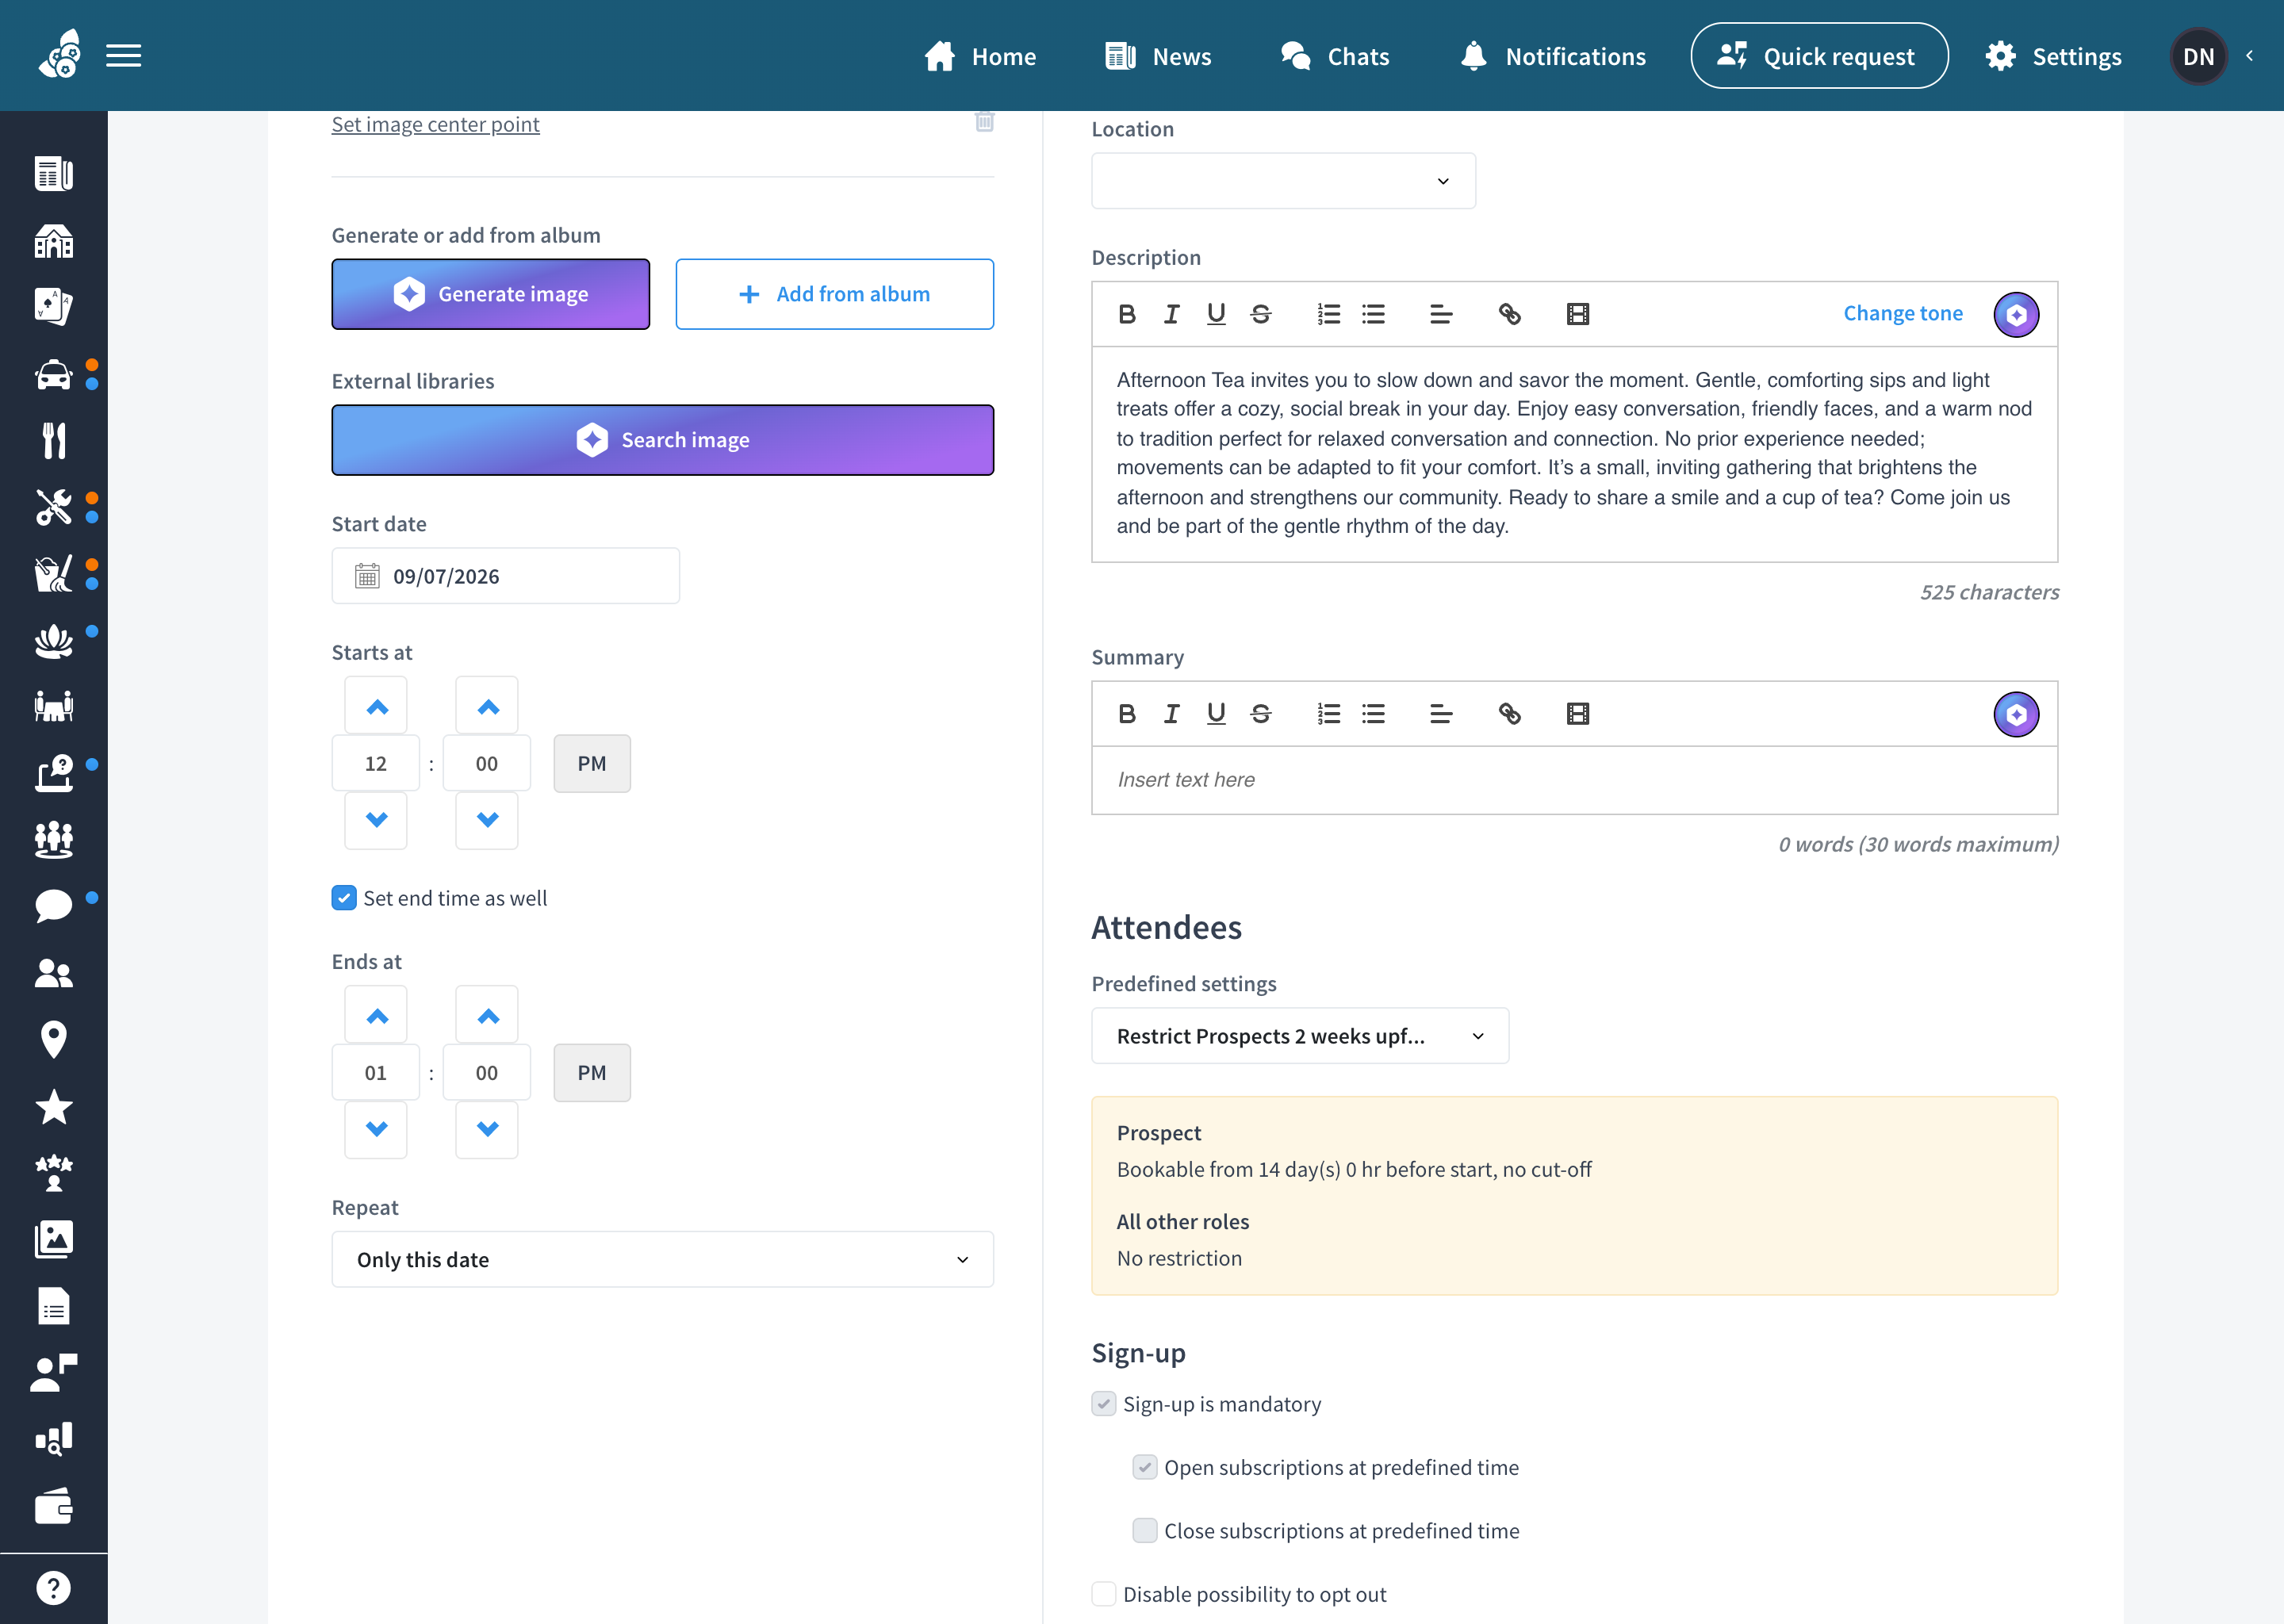
Task: Toggle the Starts at PM button
Action: [592, 764]
